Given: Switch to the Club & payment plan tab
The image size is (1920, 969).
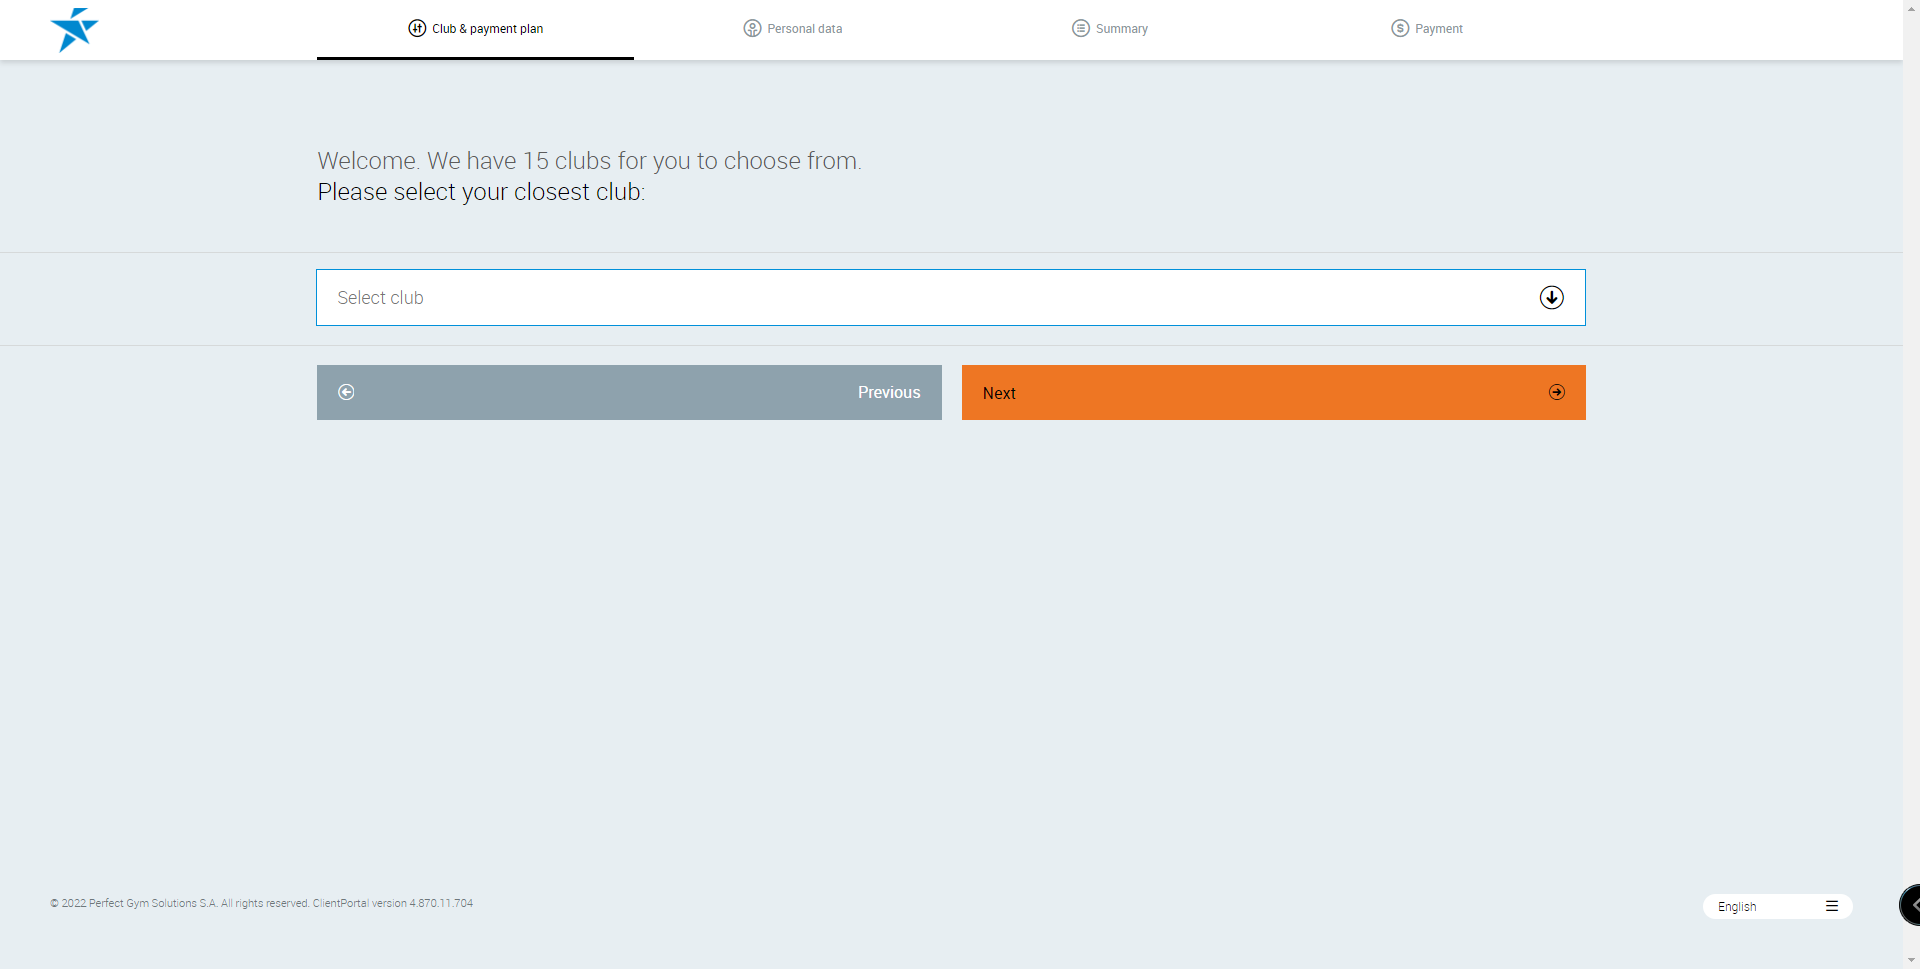Looking at the screenshot, I should pos(487,29).
